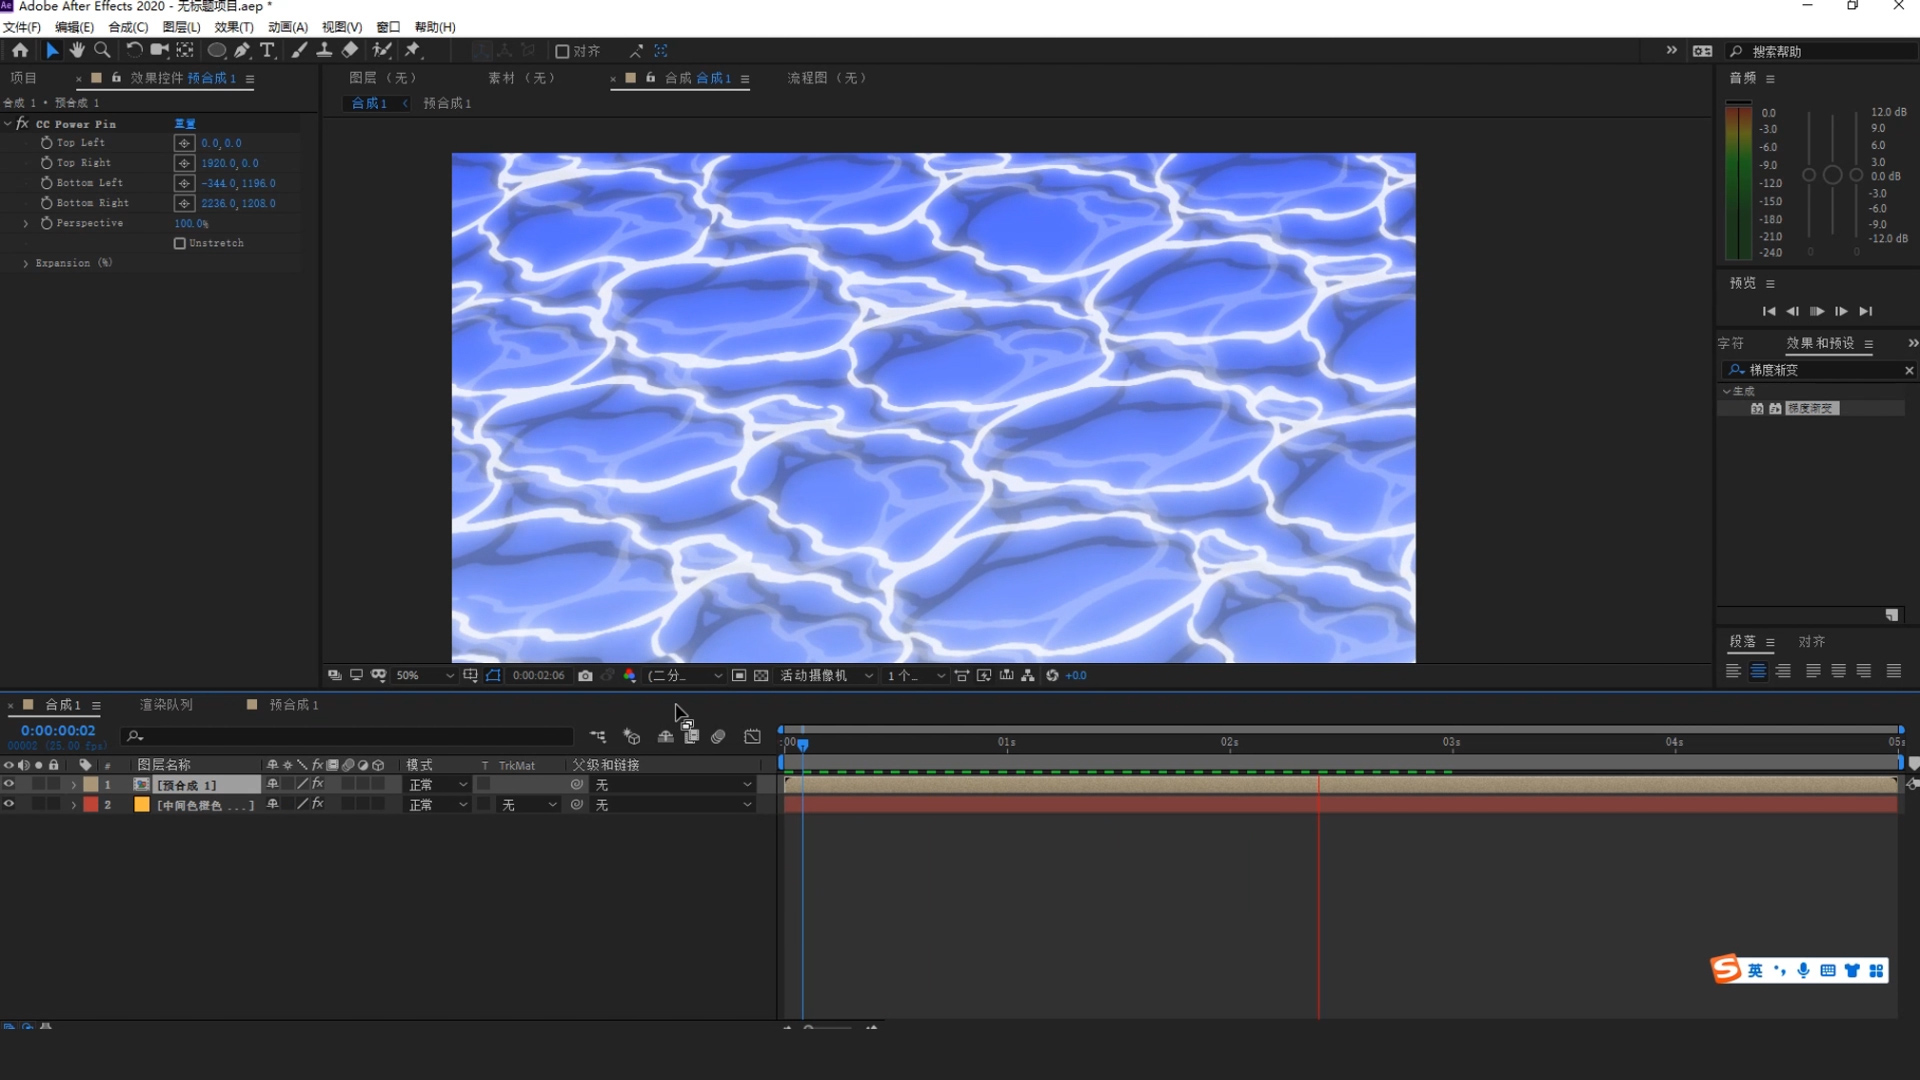Select the Puppet Pin tool
This screenshot has height=1080, width=1920.
pos(412,50)
